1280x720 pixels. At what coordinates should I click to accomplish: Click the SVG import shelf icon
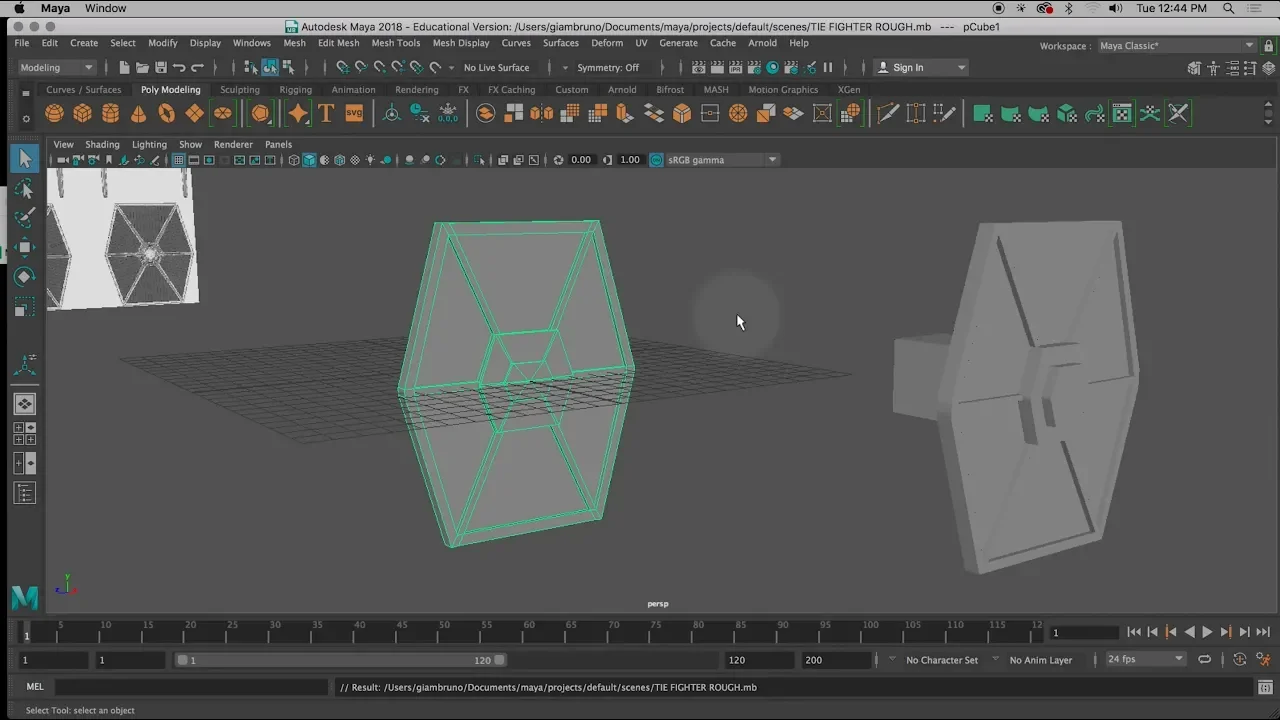pos(354,114)
